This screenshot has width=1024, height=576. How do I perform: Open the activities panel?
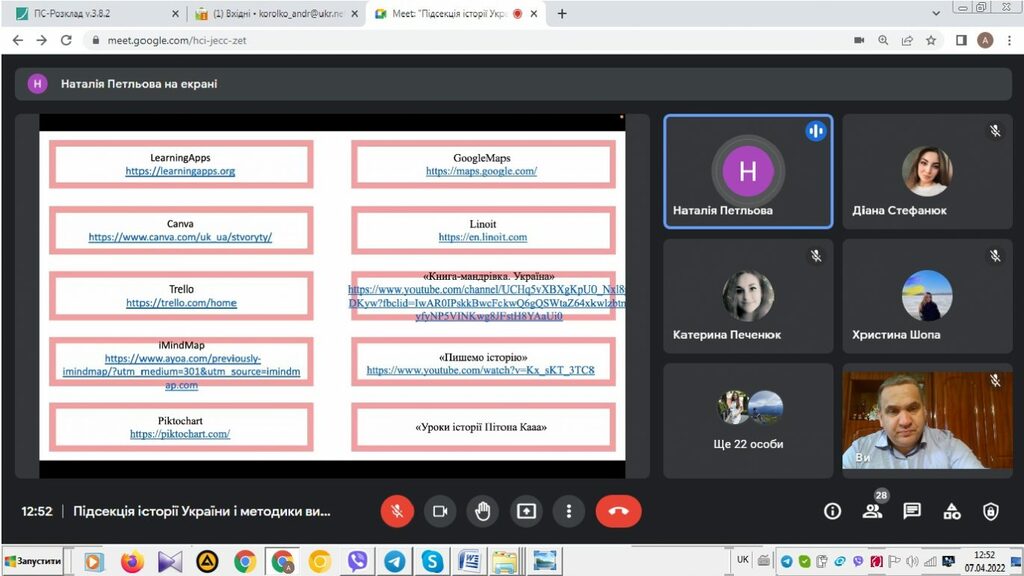952,511
